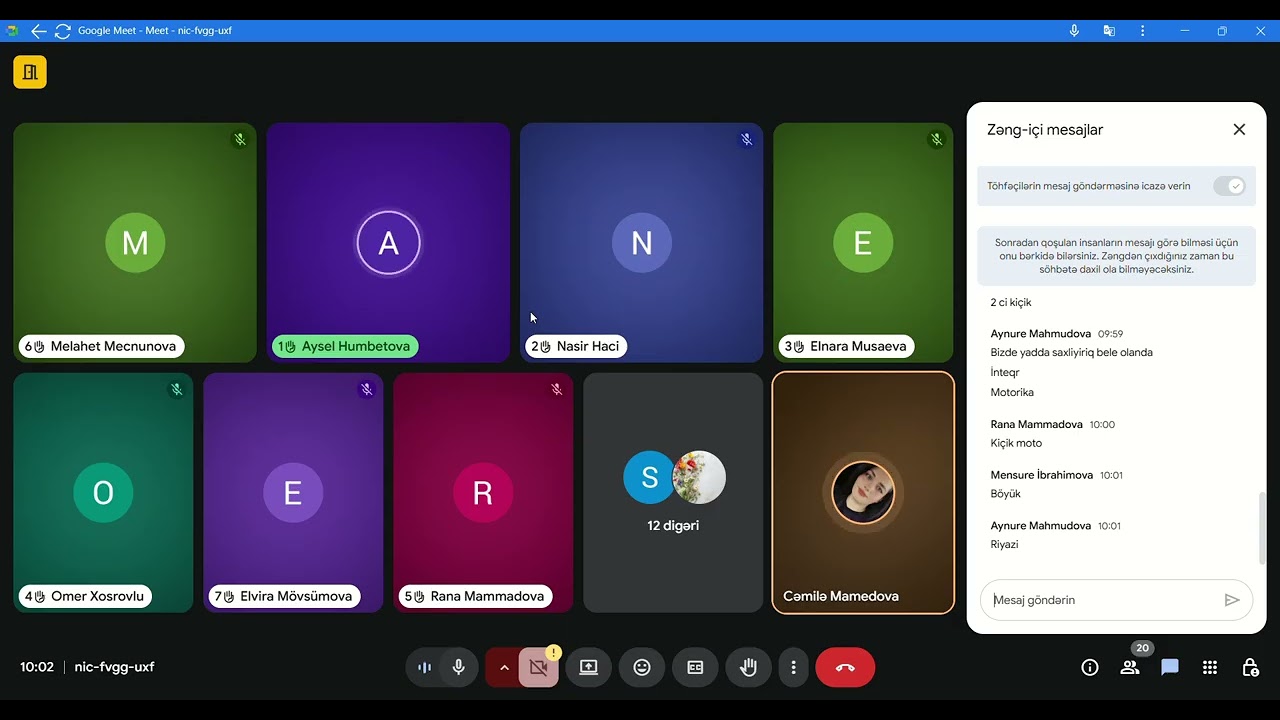1280x720 pixels.
Task: Open the 12 digəri participants tile
Action: tap(673, 493)
